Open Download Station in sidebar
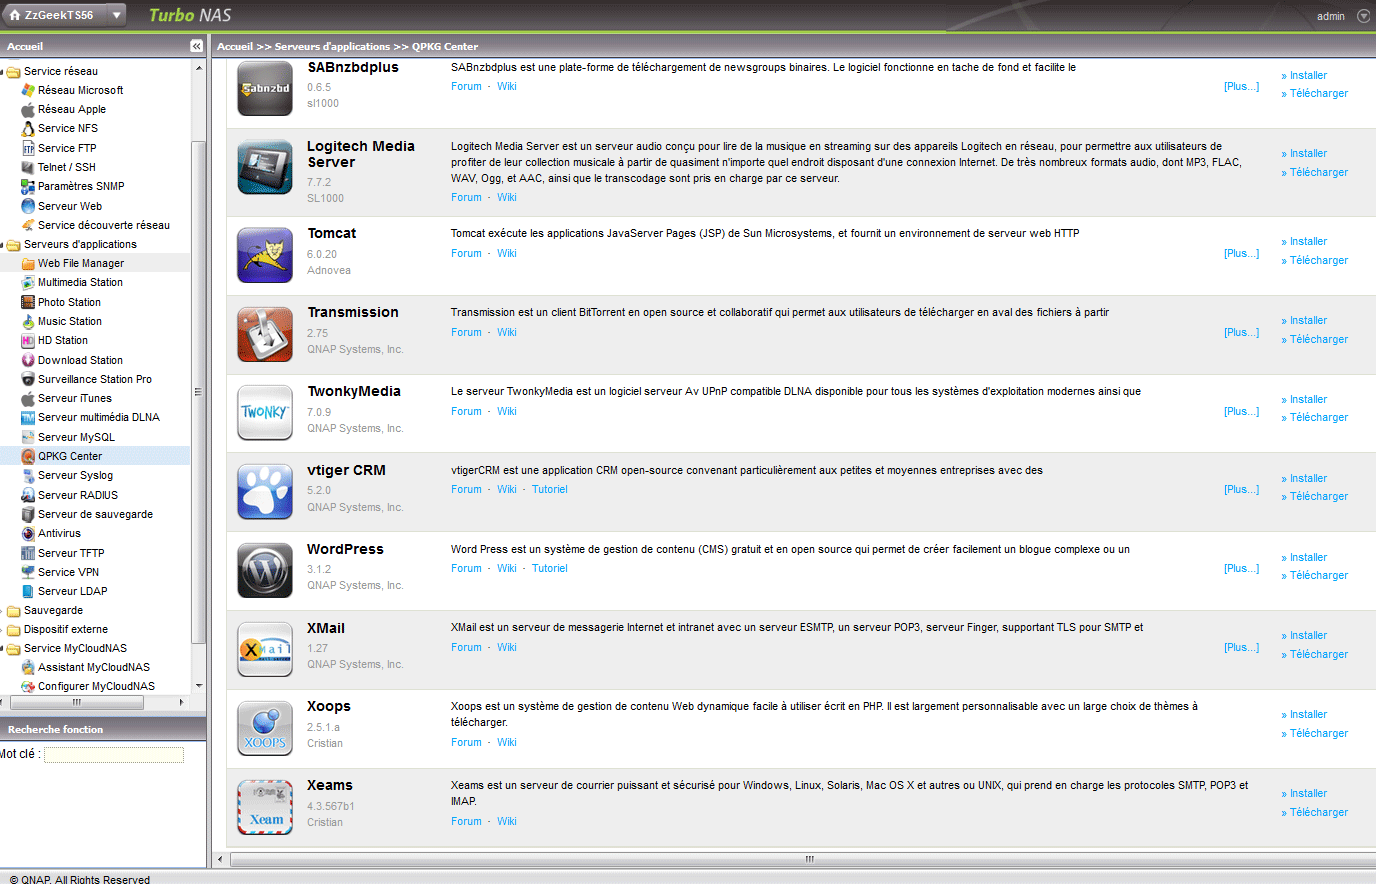This screenshot has width=1376, height=884. pos(80,360)
